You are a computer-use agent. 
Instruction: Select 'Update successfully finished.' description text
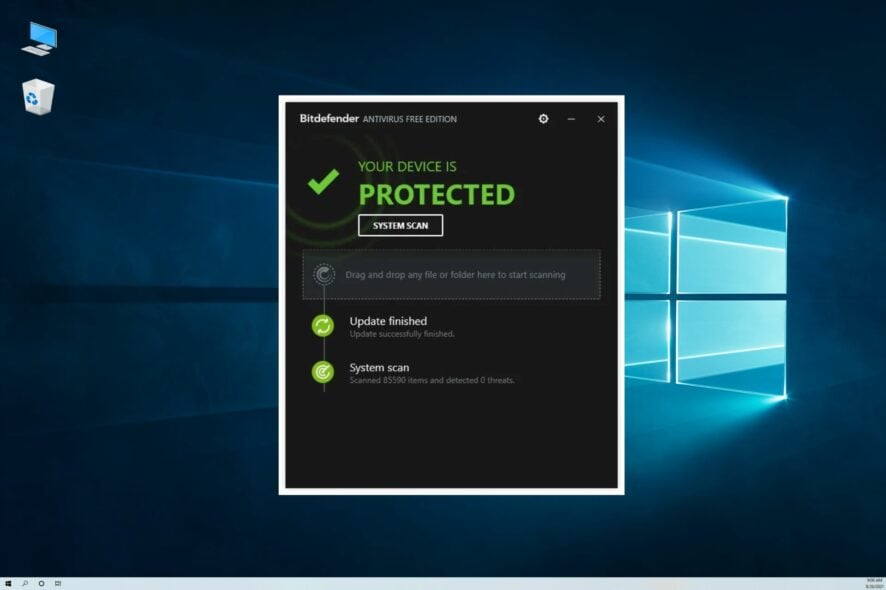[x=402, y=334]
